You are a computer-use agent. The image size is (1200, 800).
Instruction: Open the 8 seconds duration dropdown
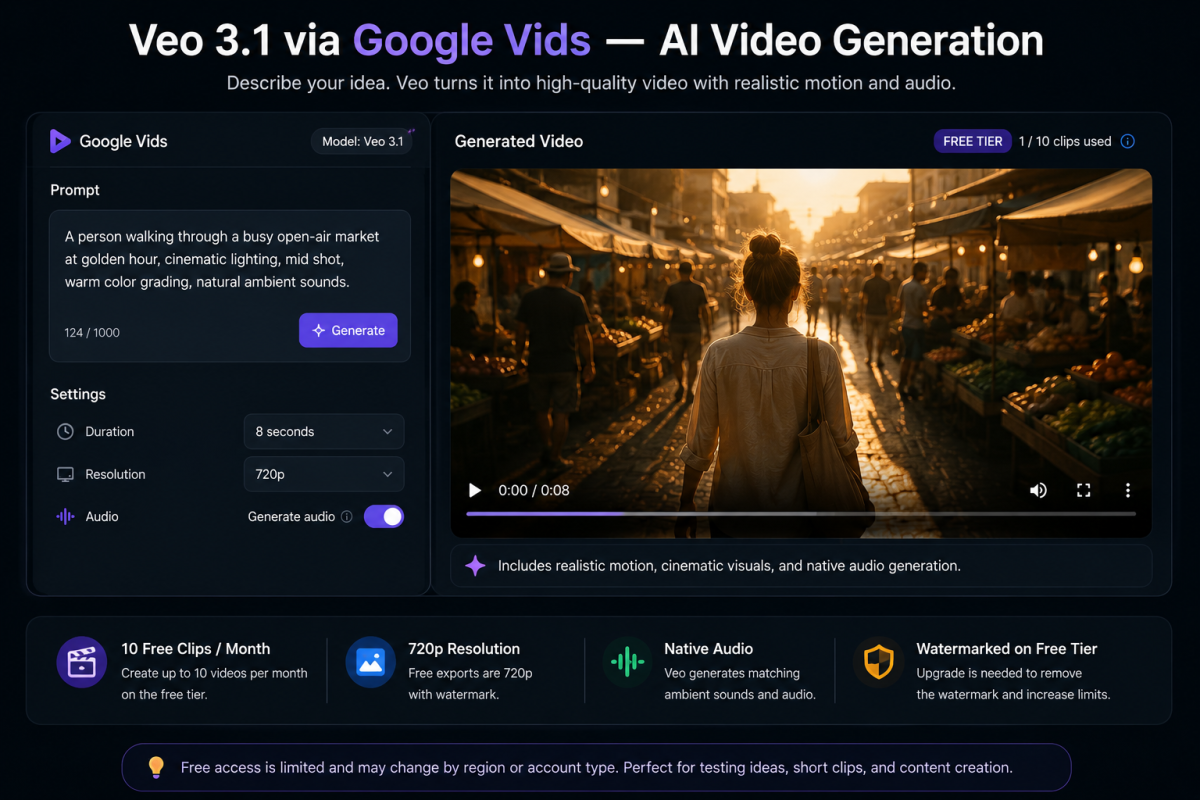tap(324, 432)
